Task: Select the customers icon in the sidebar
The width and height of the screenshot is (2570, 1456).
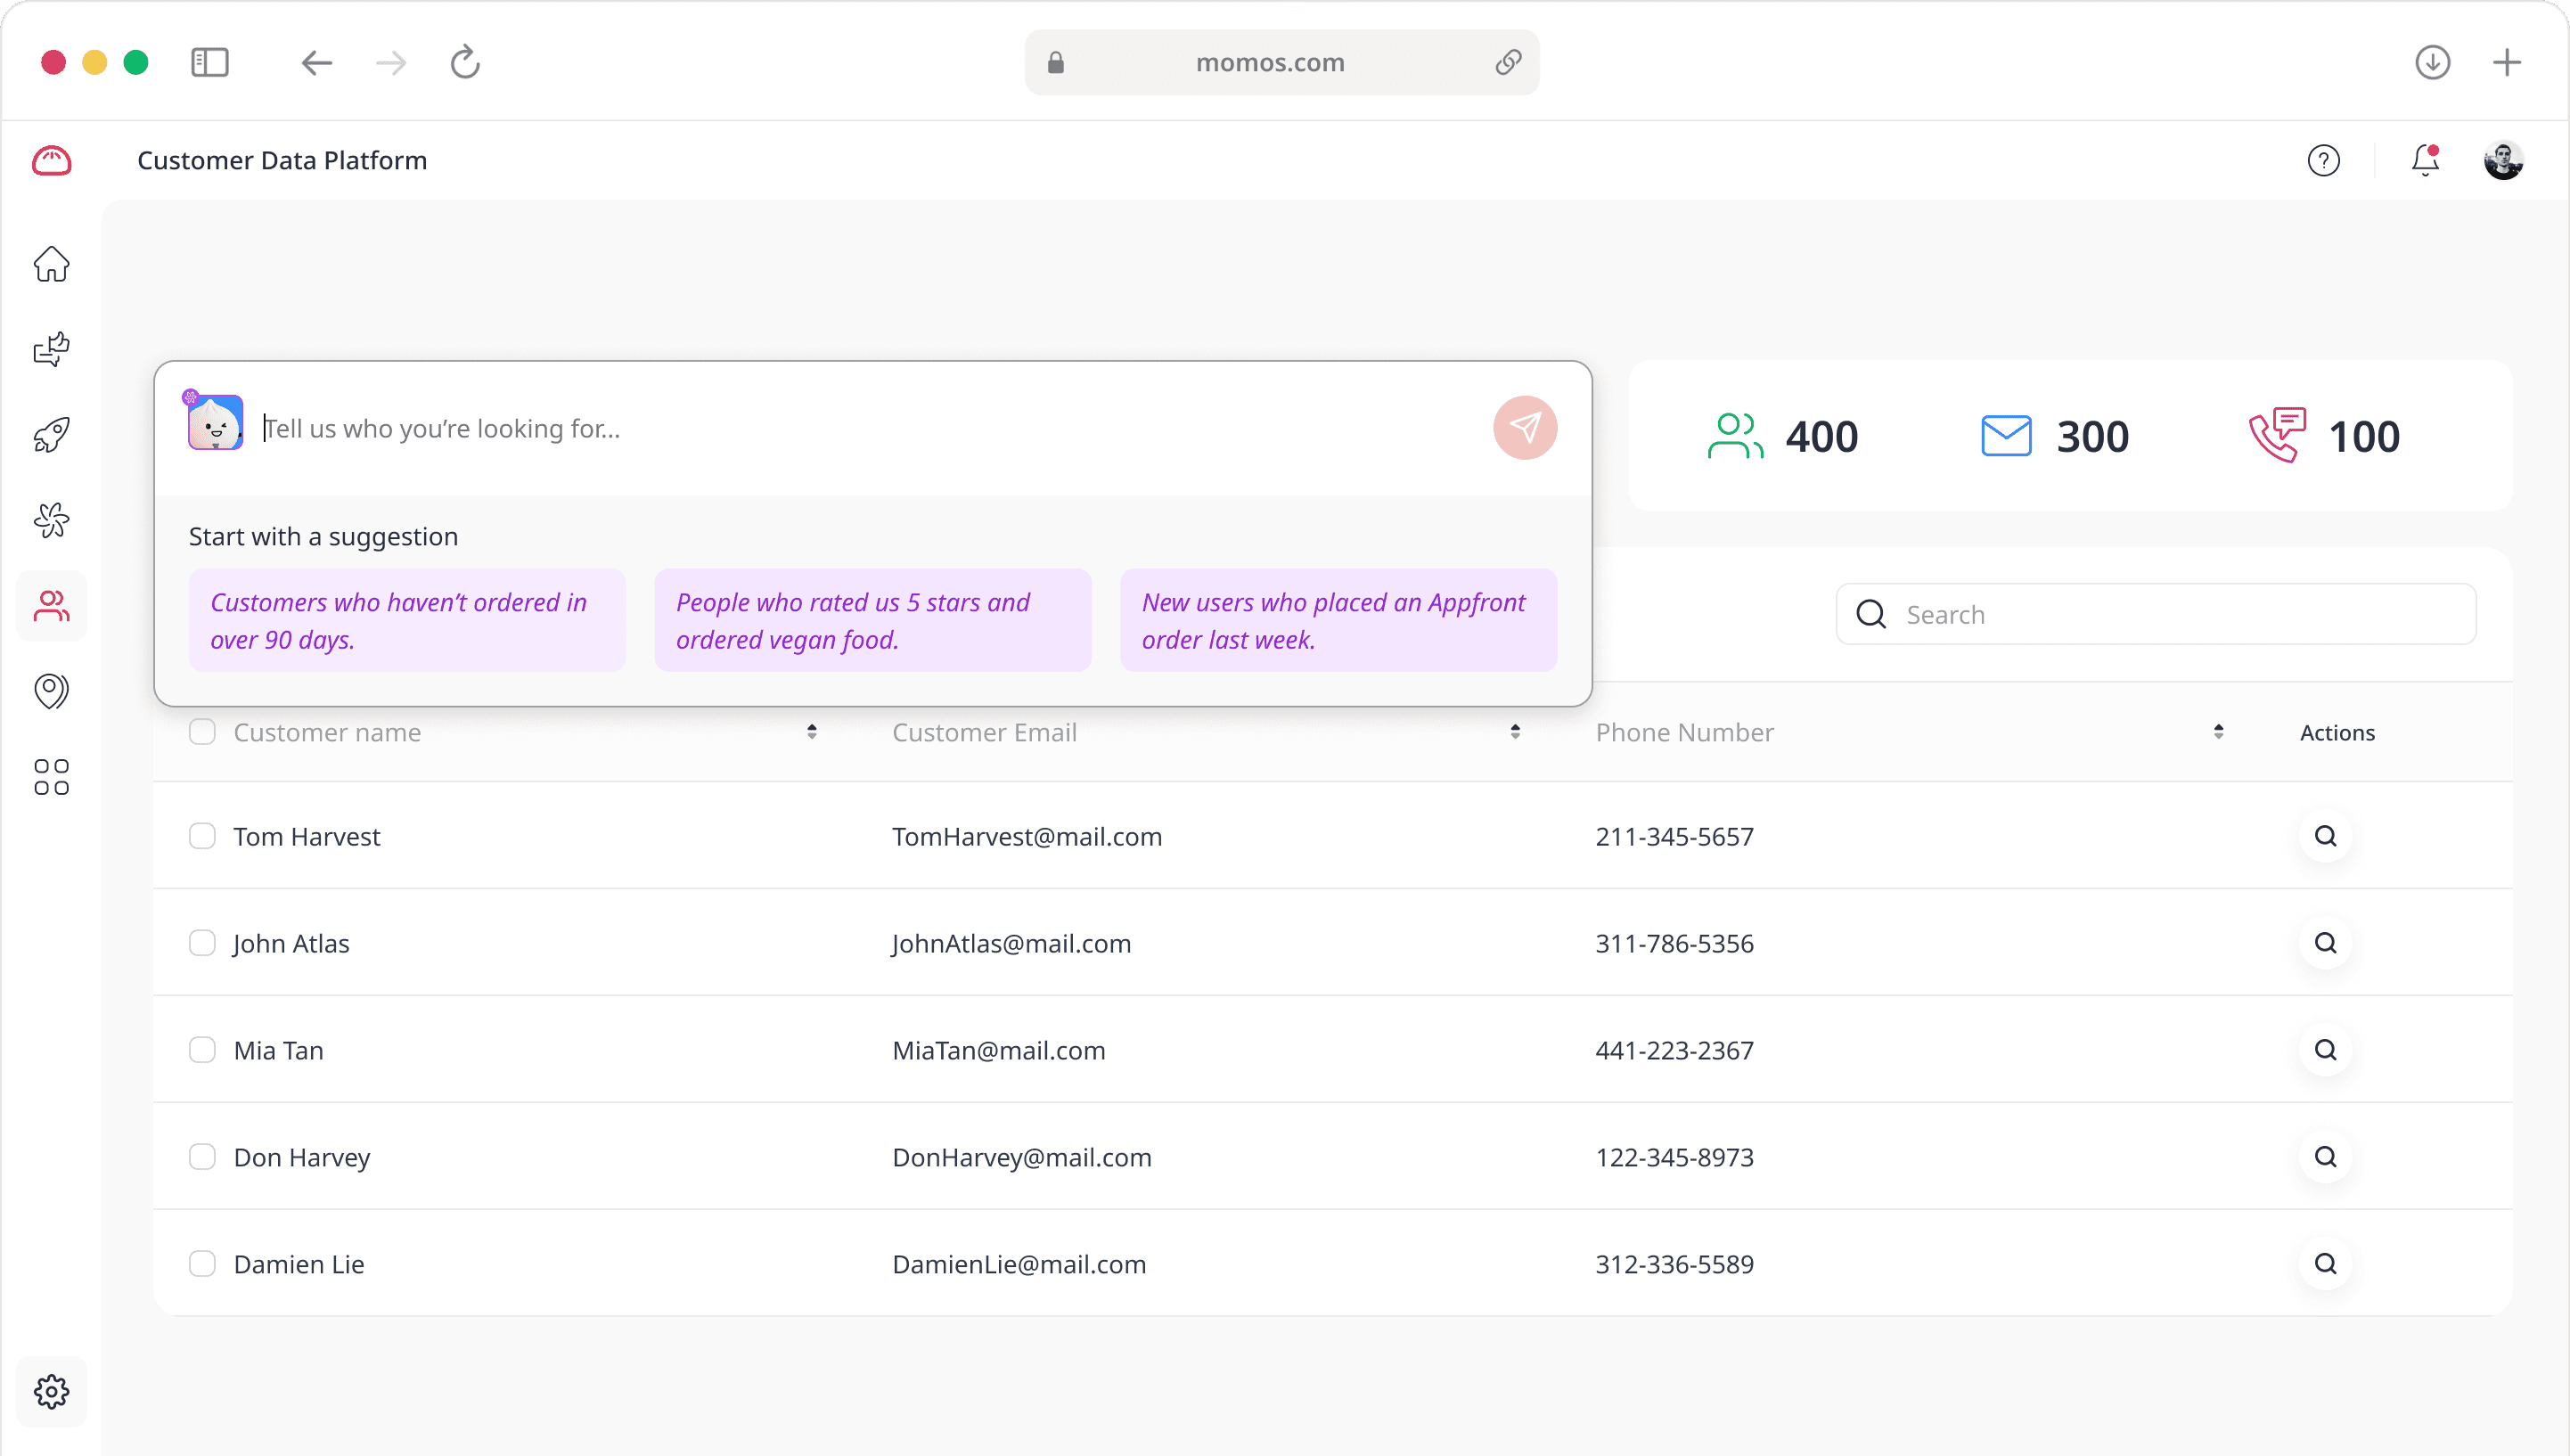Action: [51, 605]
